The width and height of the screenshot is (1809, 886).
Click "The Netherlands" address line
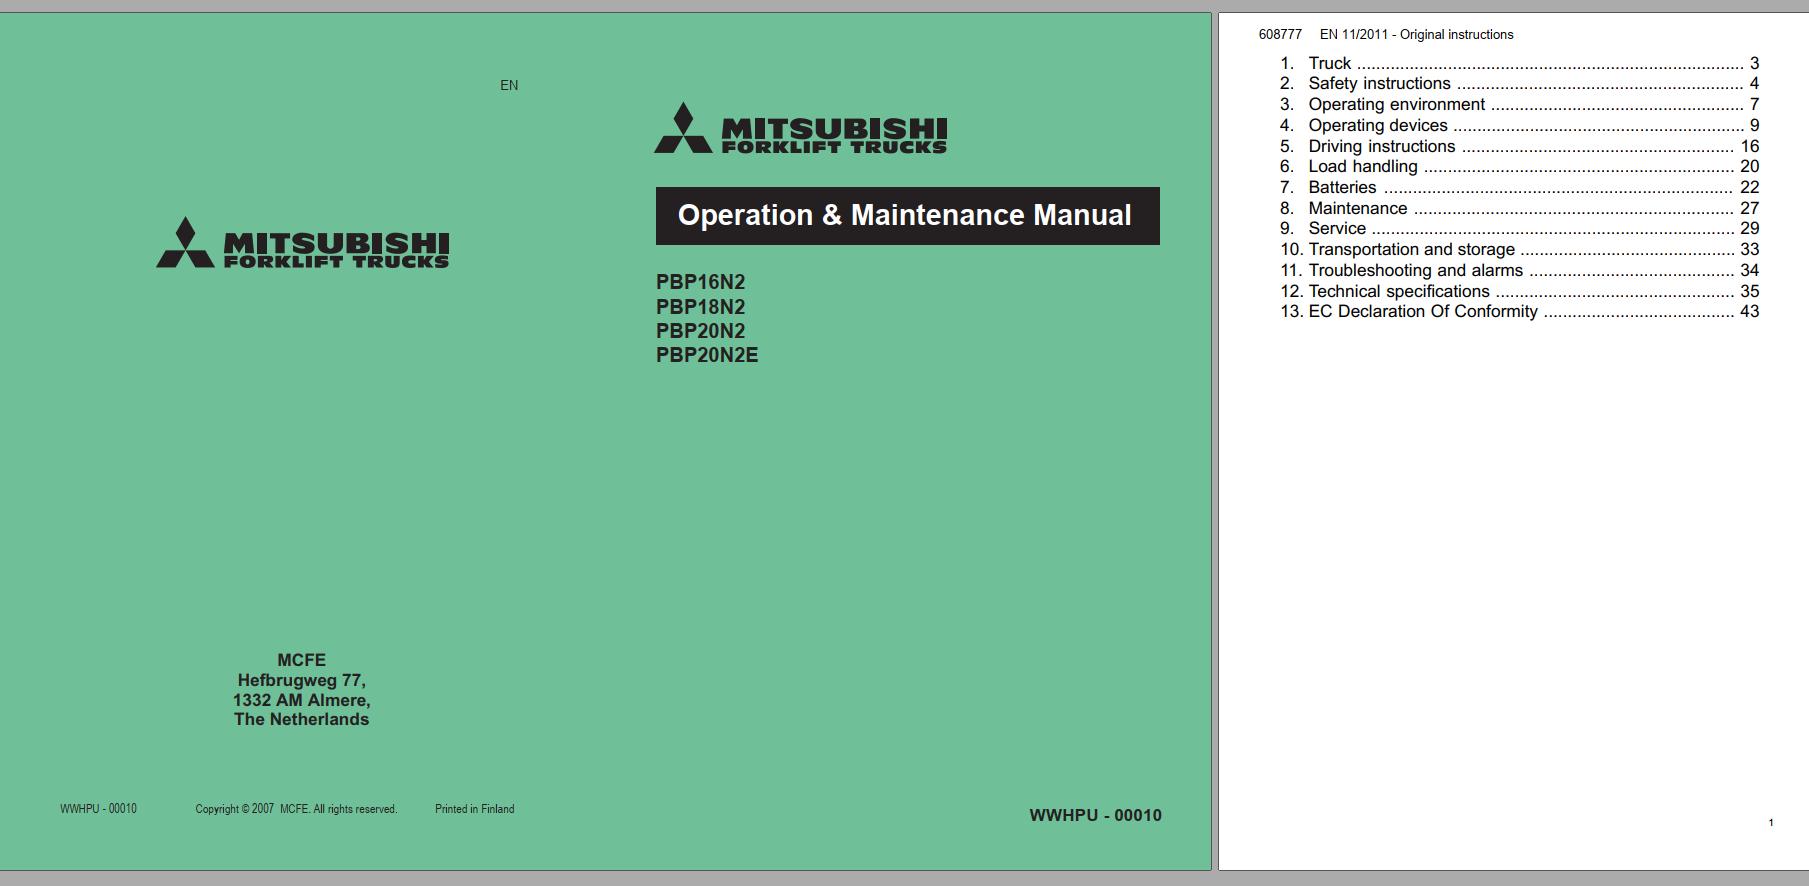coord(301,719)
